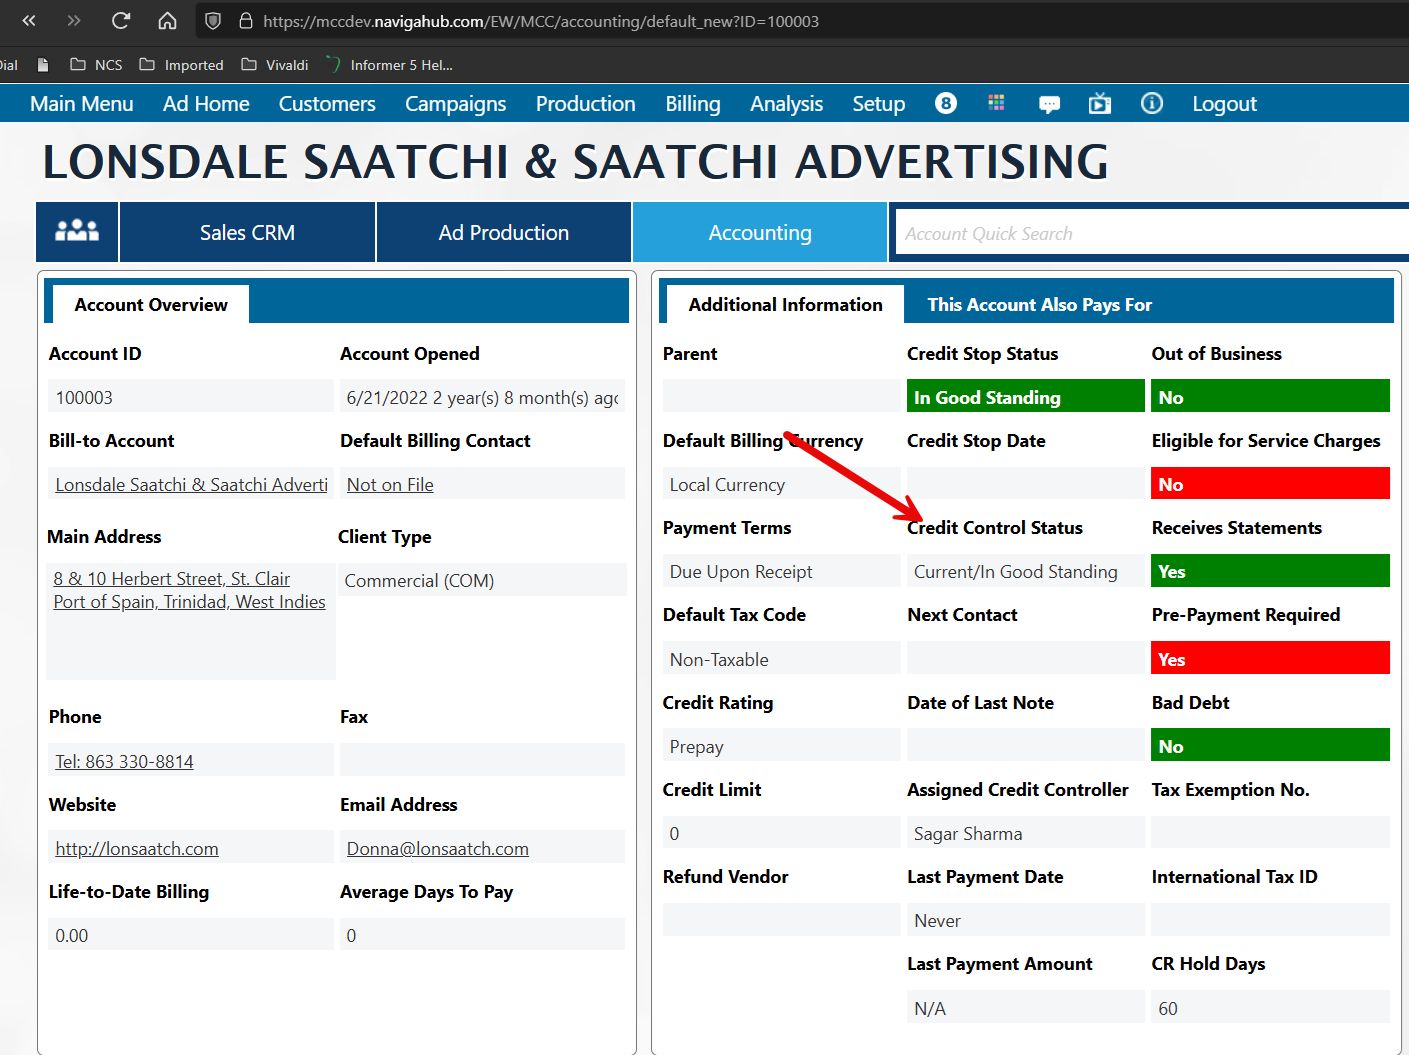
Task: Click the Non-Taxable tax code value
Action: [x=782, y=659]
